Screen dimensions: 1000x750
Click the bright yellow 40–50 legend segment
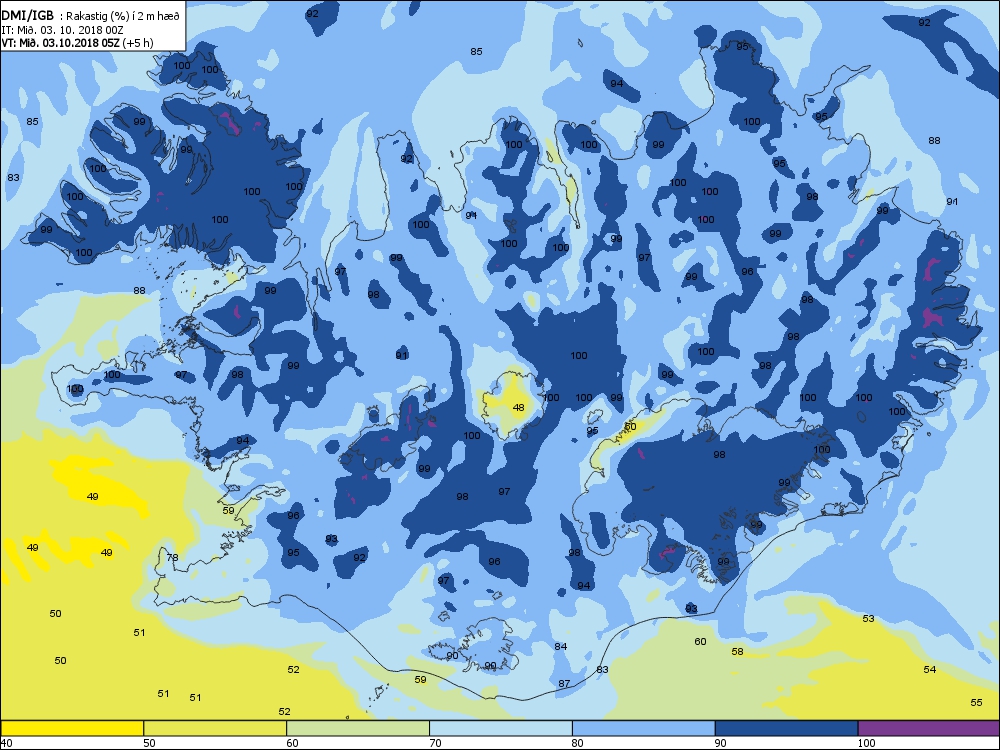click(x=72, y=728)
